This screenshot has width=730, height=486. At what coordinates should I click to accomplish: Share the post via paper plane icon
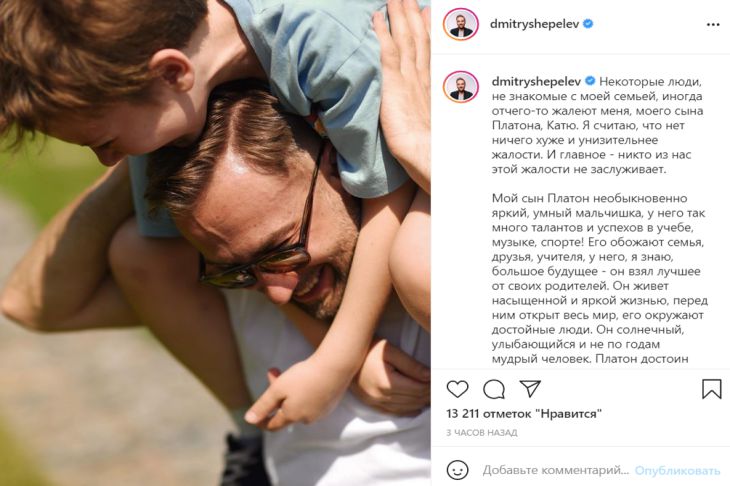[530, 388]
